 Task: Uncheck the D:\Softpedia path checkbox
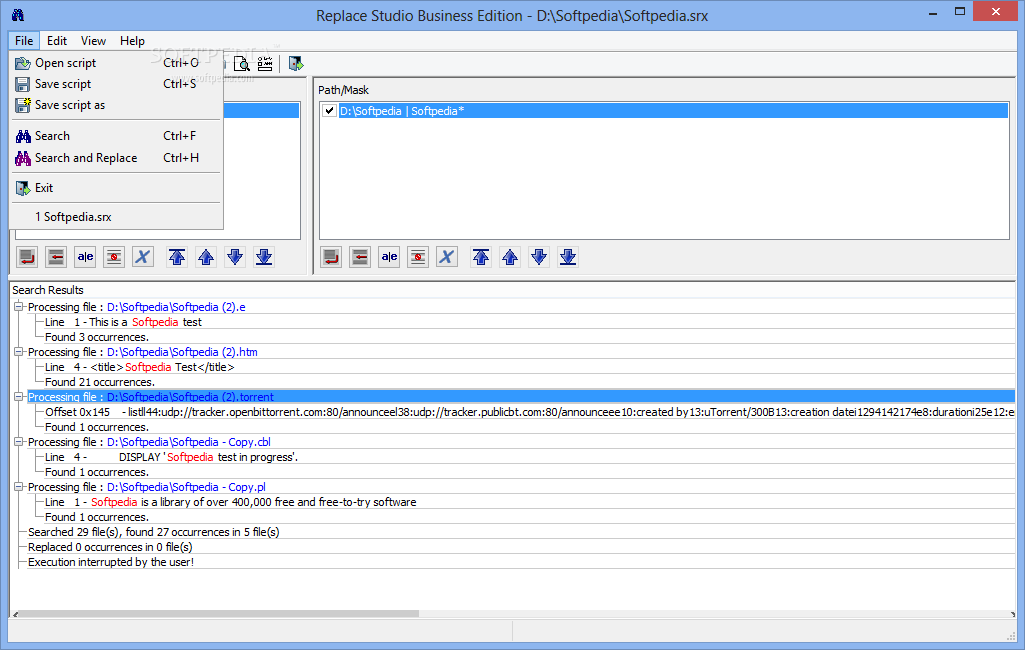pos(329,111)
